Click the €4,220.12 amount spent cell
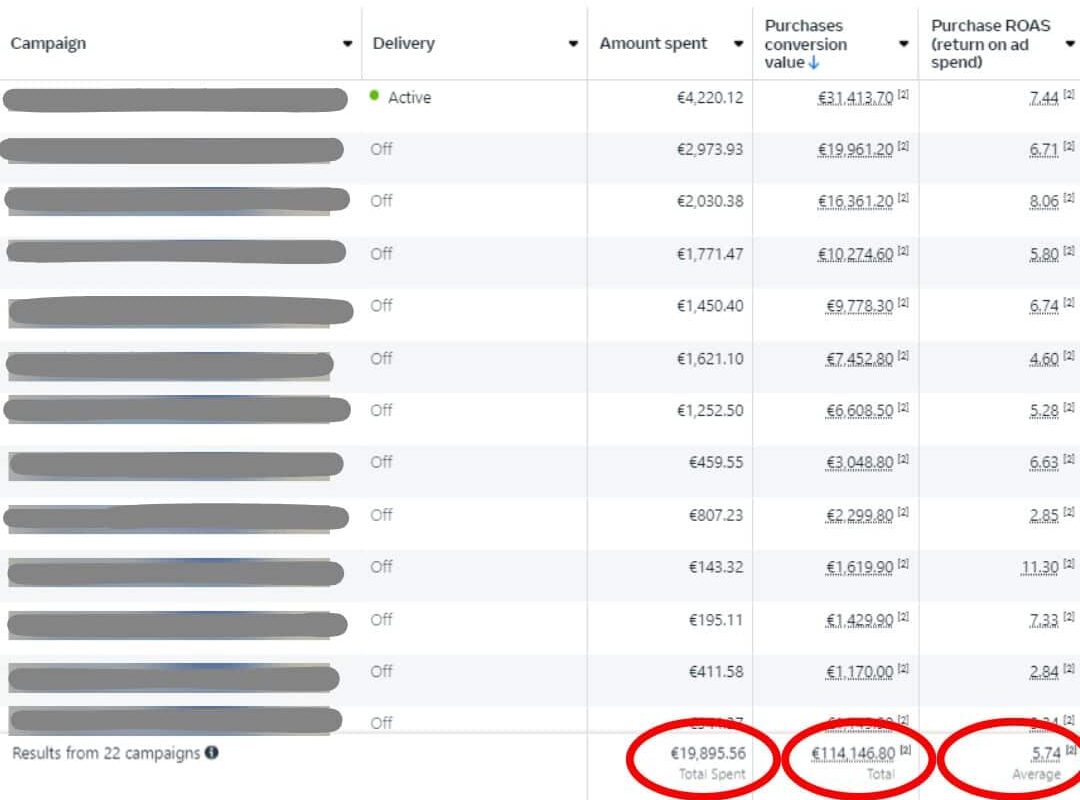 coord(709,97)
